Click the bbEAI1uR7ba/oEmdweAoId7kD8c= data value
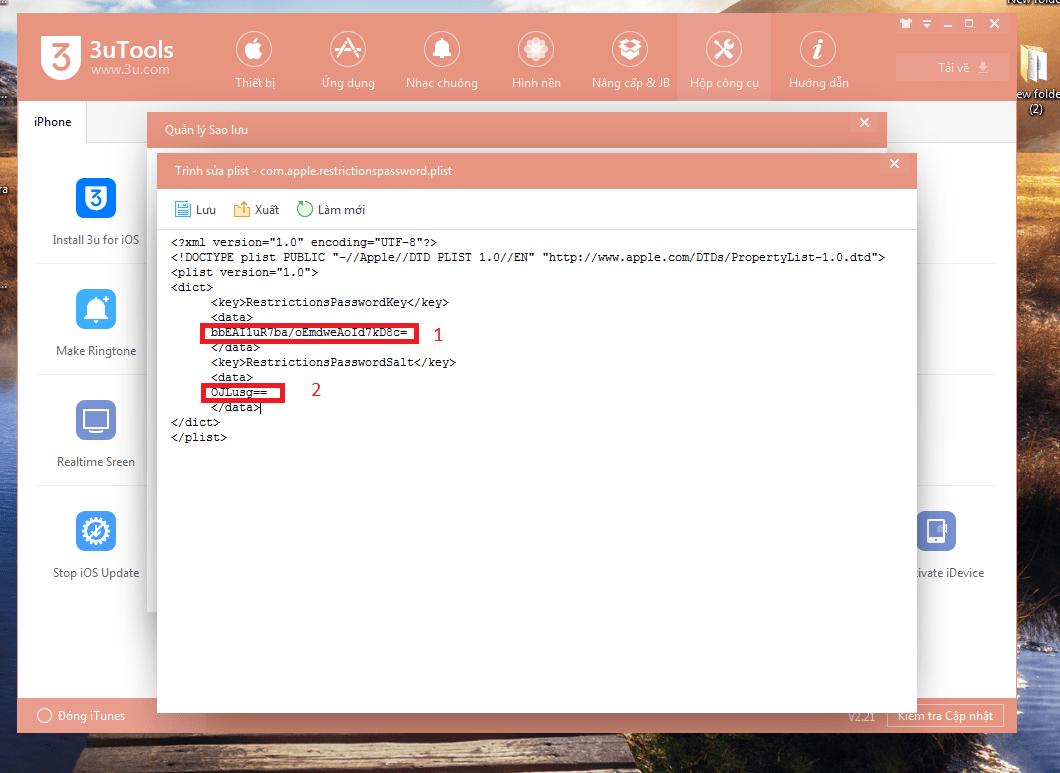 (x=309, y=332)
